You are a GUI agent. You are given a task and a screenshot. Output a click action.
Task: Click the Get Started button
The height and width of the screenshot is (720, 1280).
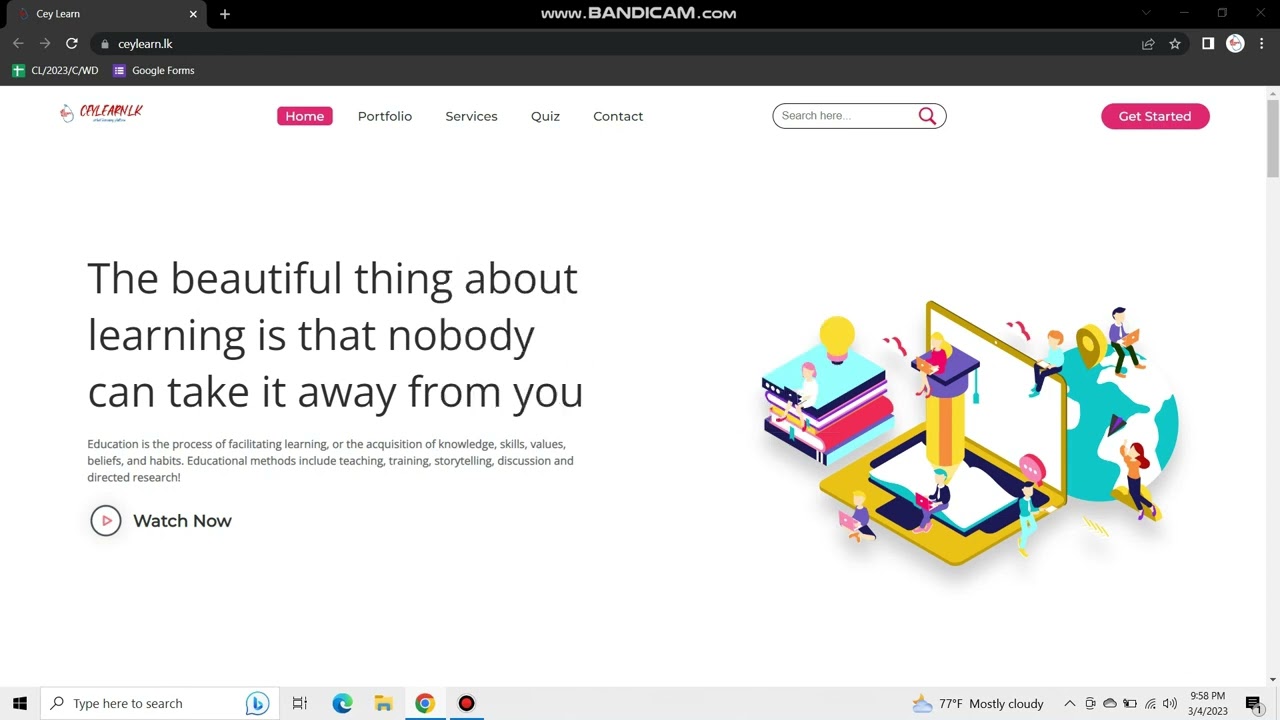click(x=1155, y=116)
